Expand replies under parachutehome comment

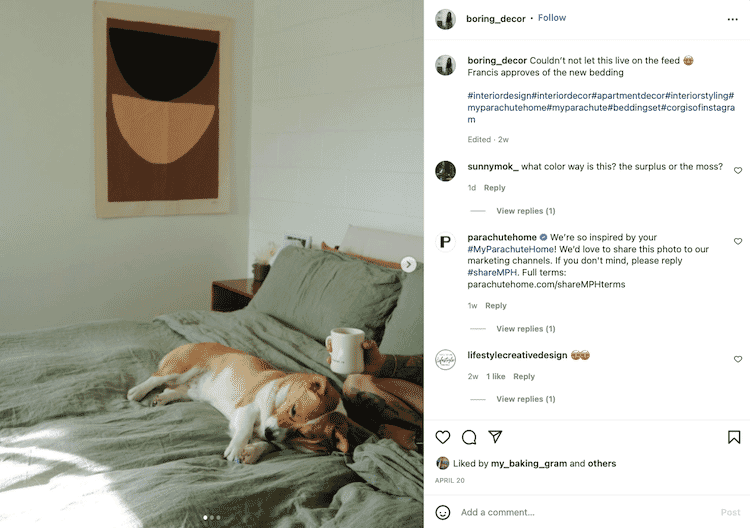pyautogui.click(x=526, y=329)
